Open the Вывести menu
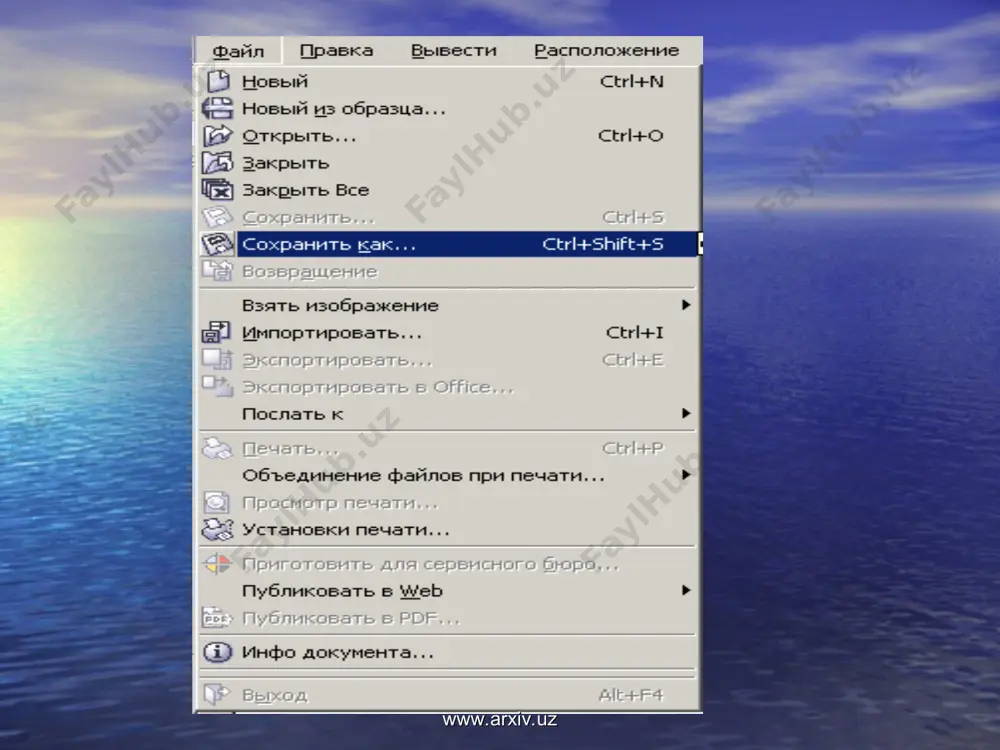Screen dimensions: 1000x750 click(453, 50)
